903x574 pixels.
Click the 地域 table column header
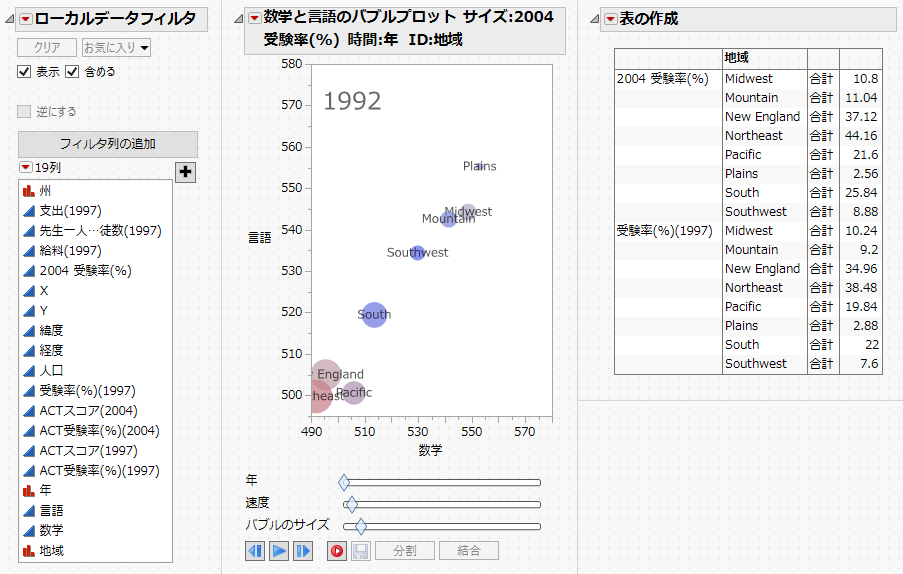(x=737, y=58)
